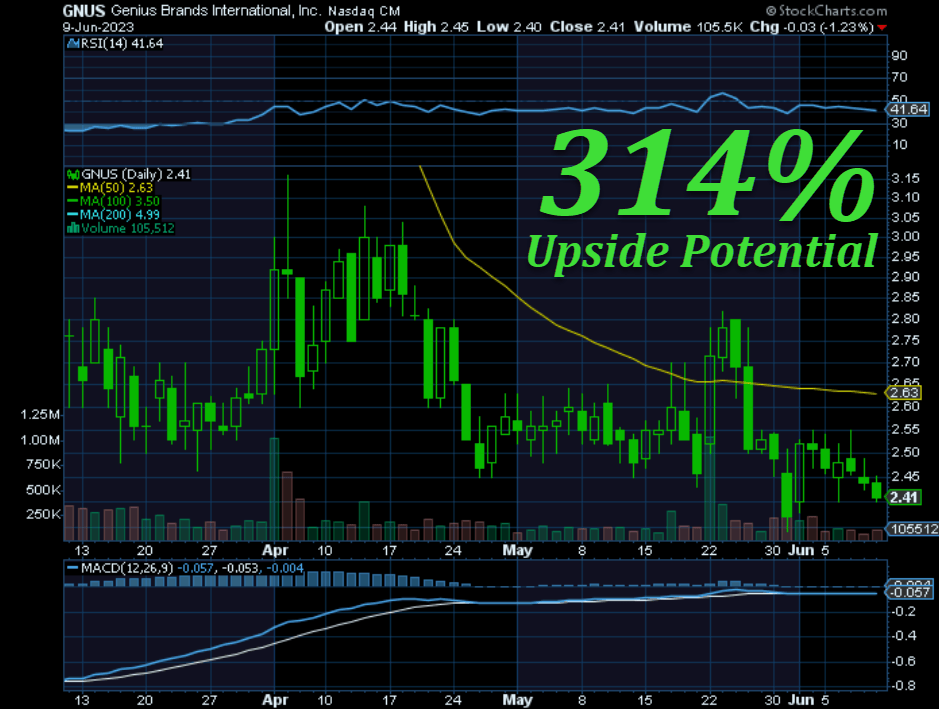
Task: Click the -0.4 label on the MACD axis
Action: (903, 635)
